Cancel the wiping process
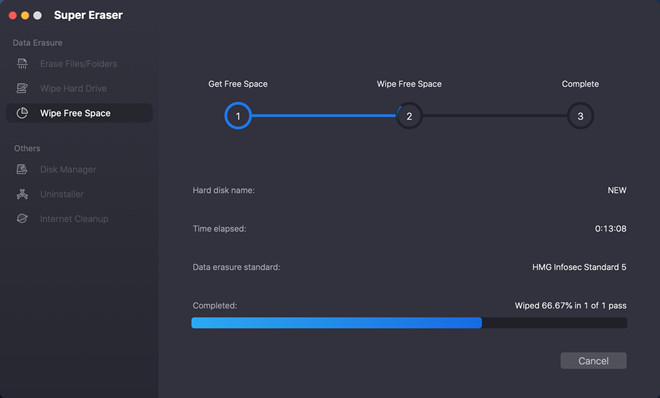The height and width of the screenshot is (398, 660). [x=593, y=361]
